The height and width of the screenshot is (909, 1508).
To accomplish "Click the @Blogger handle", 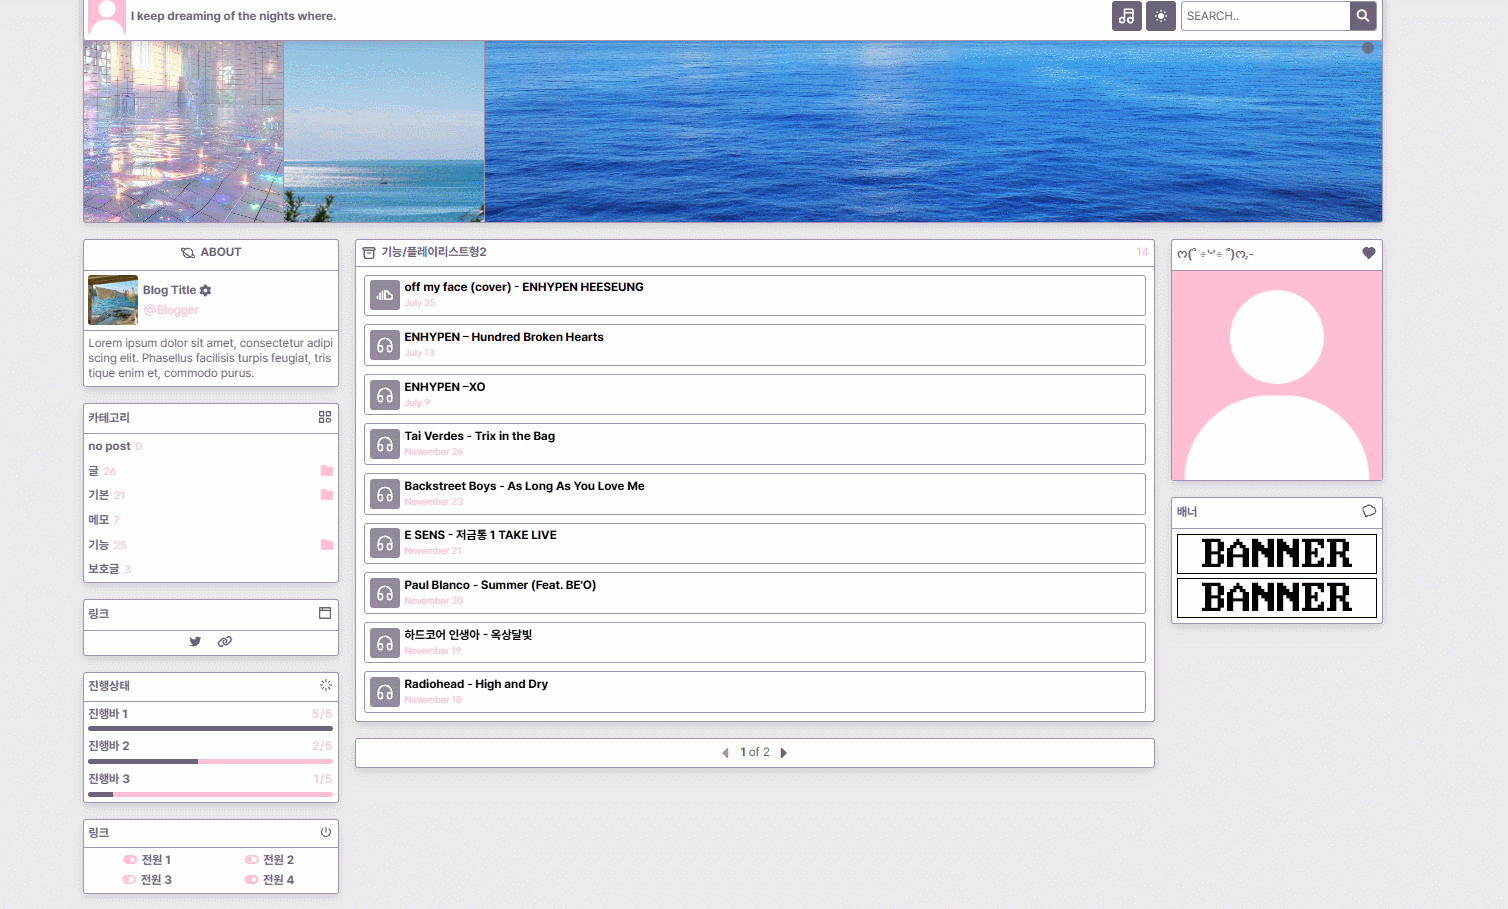I will point(171,310).
